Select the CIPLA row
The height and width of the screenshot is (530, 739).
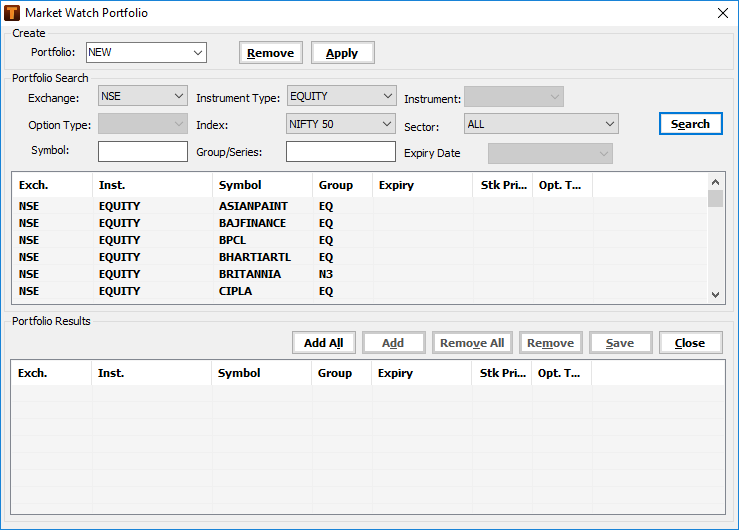click(359, 291)
